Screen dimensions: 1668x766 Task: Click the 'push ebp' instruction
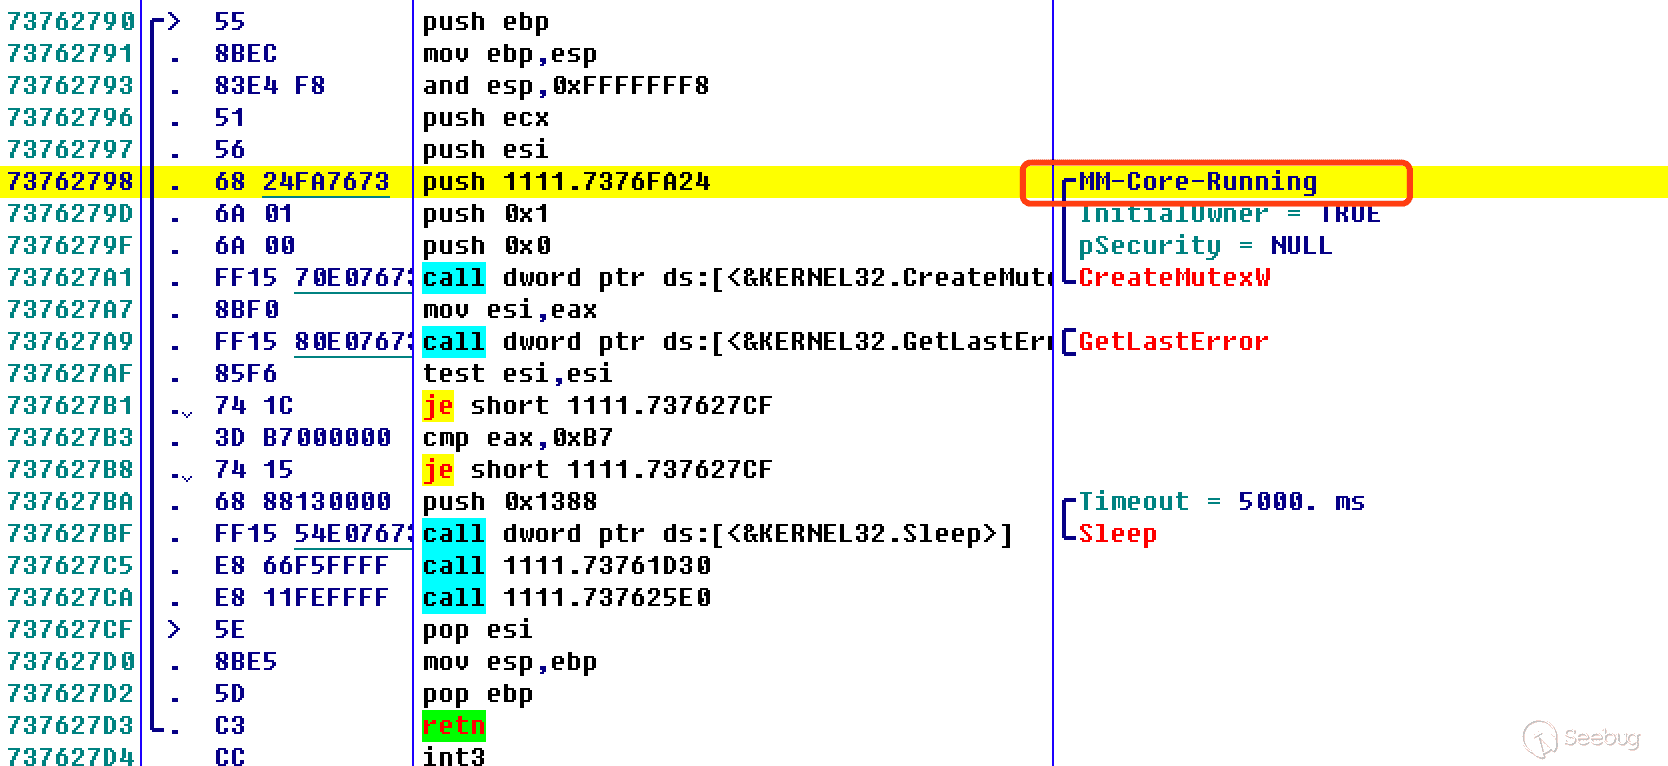pos(485,21)
